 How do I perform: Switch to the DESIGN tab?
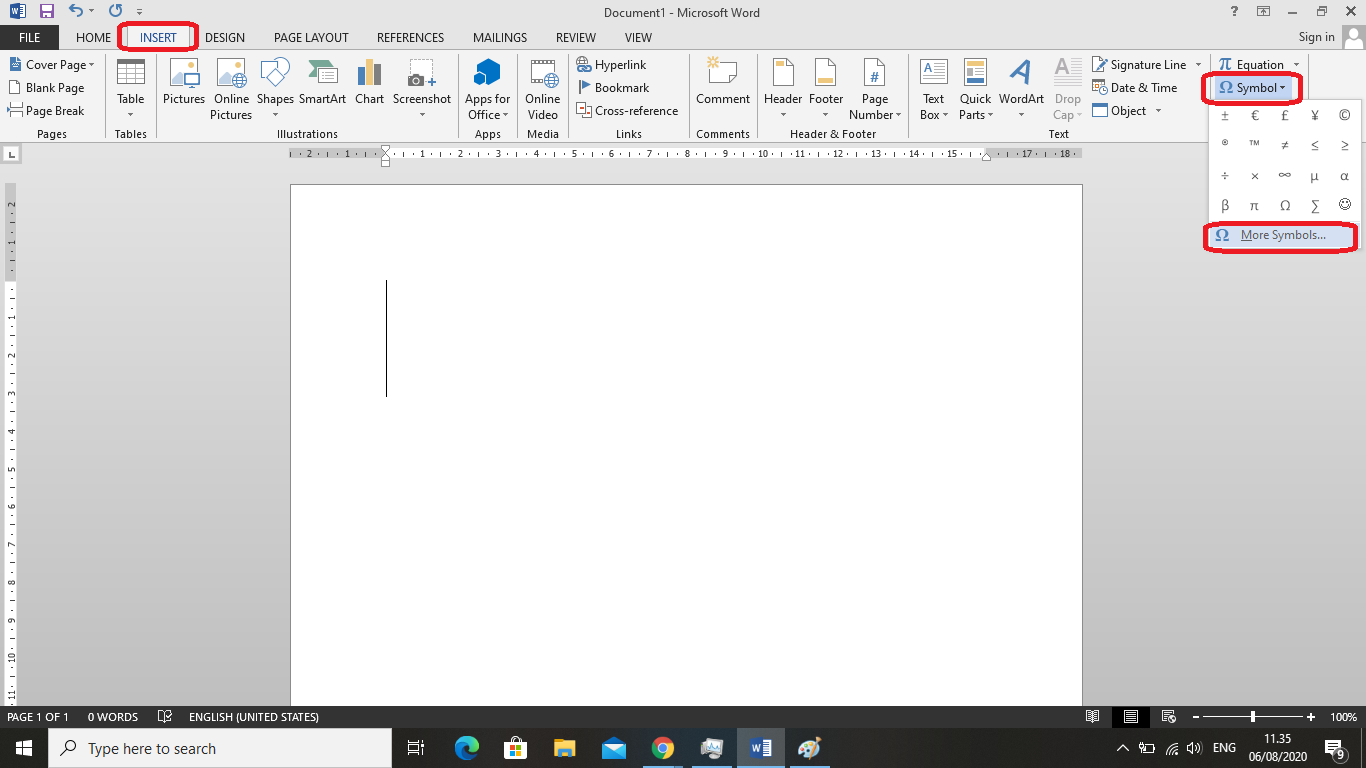click(225, 37)
